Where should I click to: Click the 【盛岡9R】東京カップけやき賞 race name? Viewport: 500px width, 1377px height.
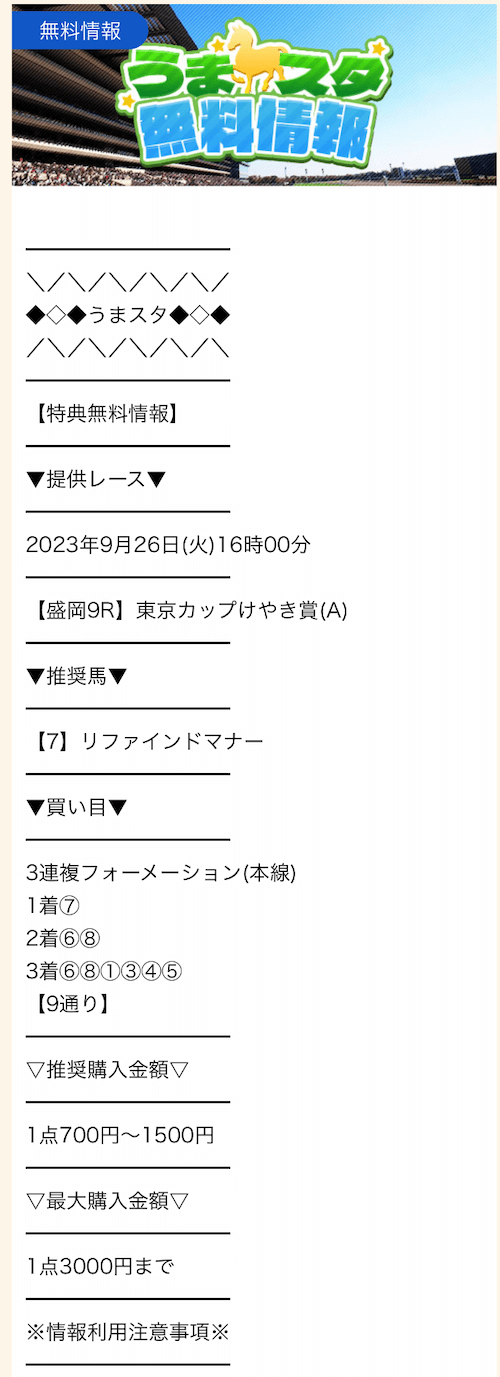click(x=187, y=610)
